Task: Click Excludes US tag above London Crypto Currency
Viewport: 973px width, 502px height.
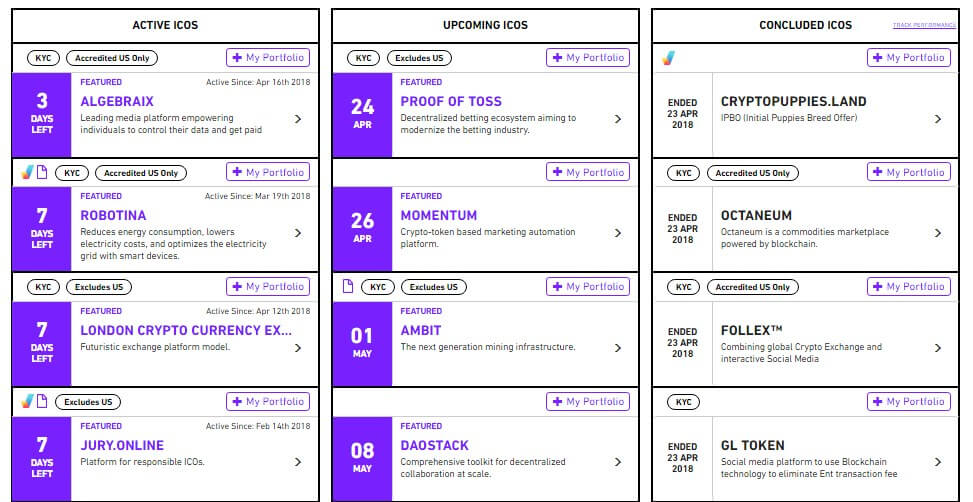Action: pyautogui.click(x=99, y=287)
